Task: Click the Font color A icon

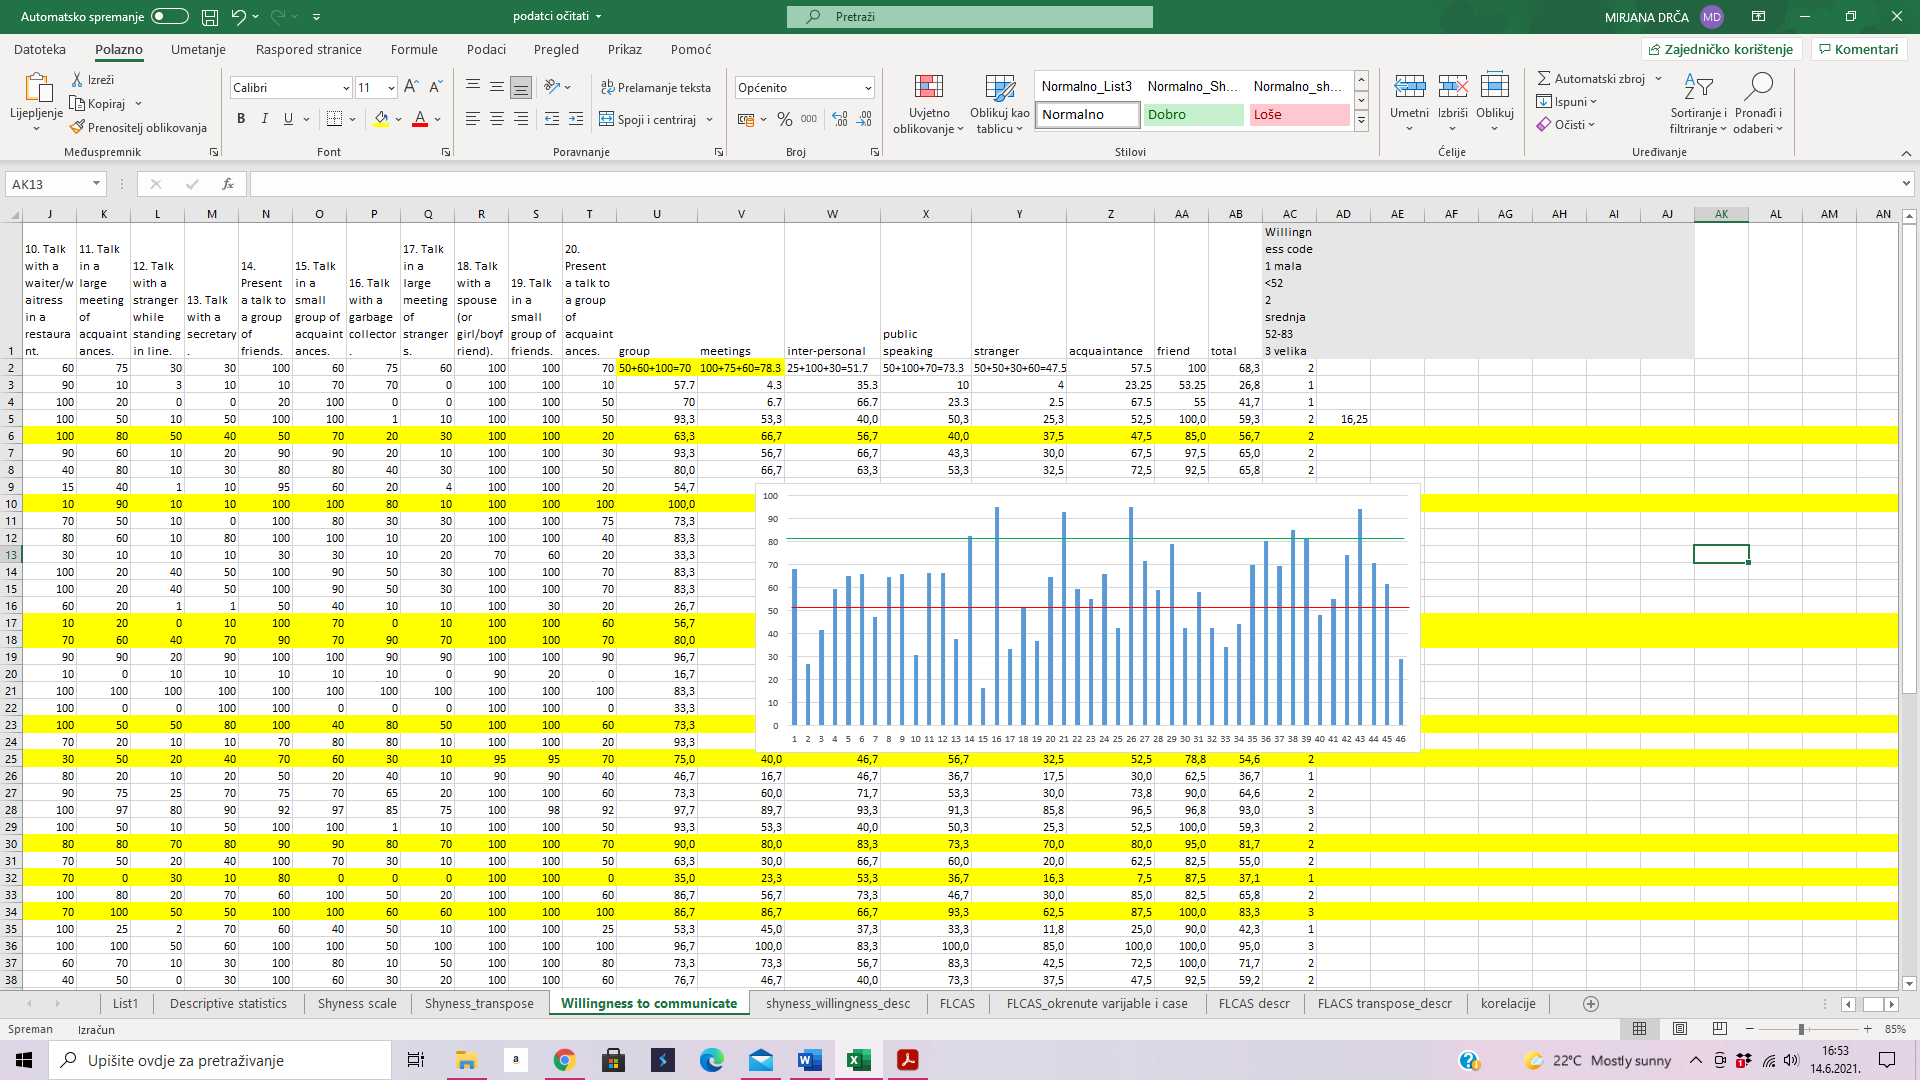Action: click(420, 119)
